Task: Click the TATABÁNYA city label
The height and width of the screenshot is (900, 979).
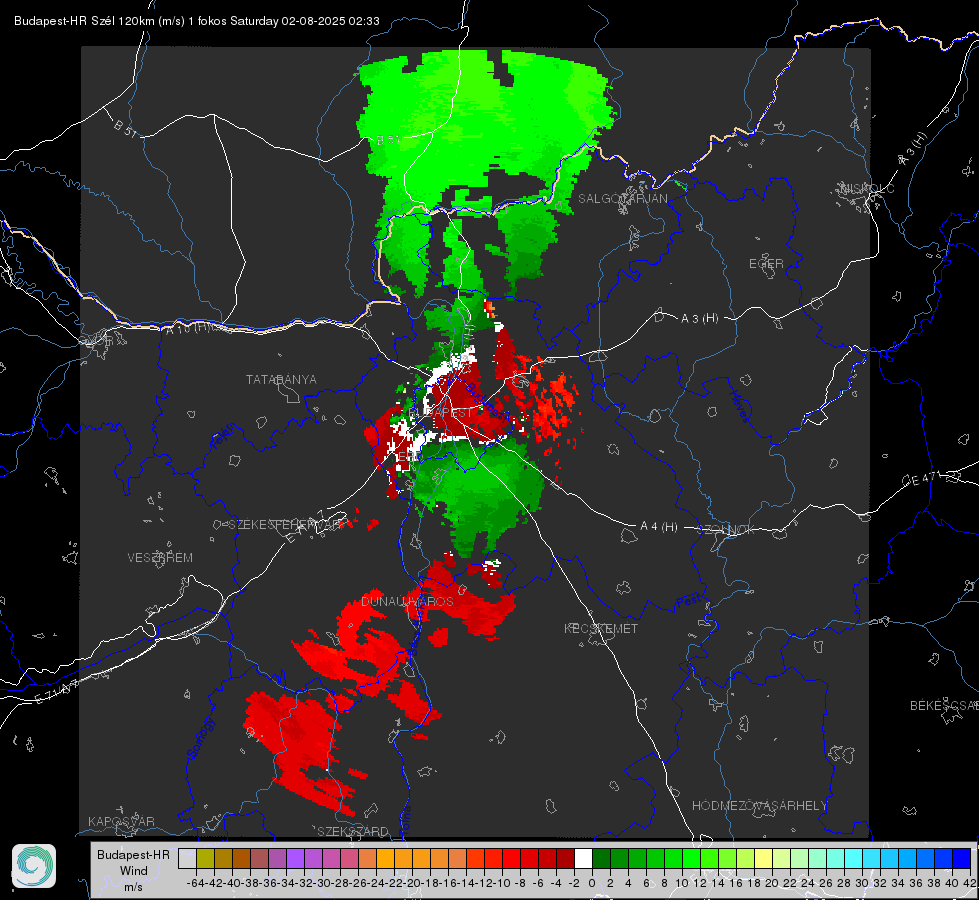Action: click(281, 379)
